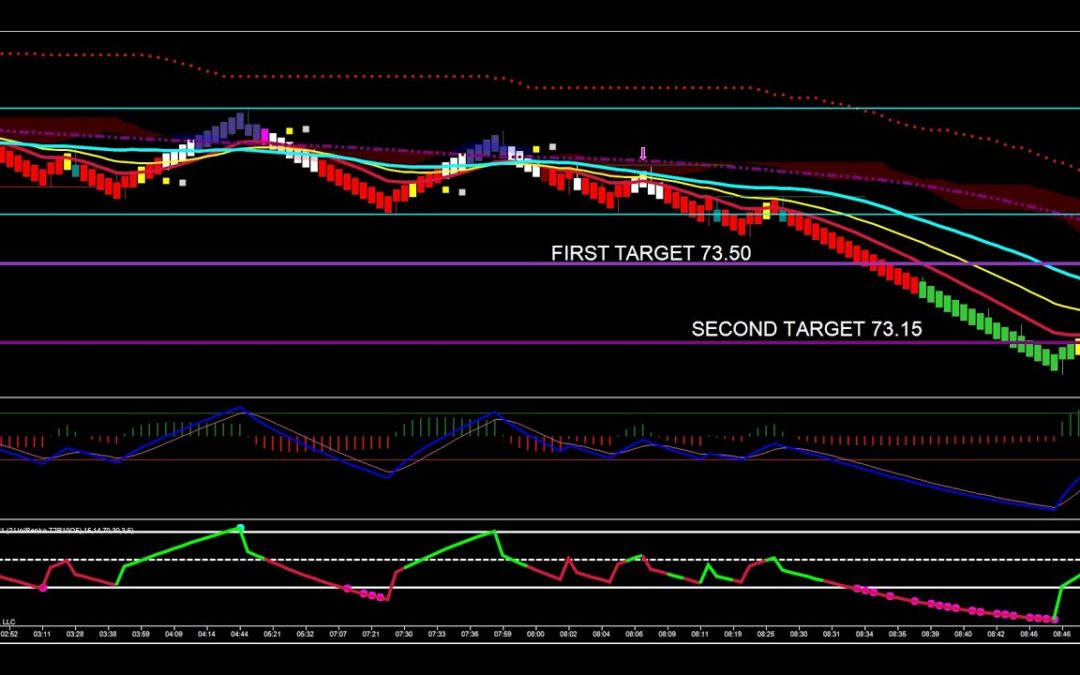Click the 04:44 time axis label
Viewport: 1080px width, 675px height.
coord(240,634)
